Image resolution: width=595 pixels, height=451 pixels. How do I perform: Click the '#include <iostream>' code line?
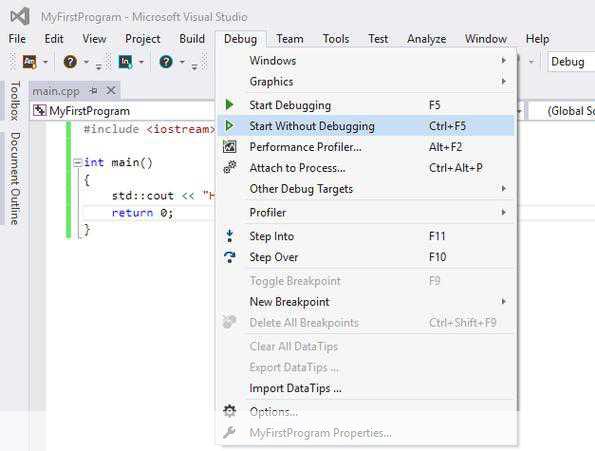(x=149, y=129)
